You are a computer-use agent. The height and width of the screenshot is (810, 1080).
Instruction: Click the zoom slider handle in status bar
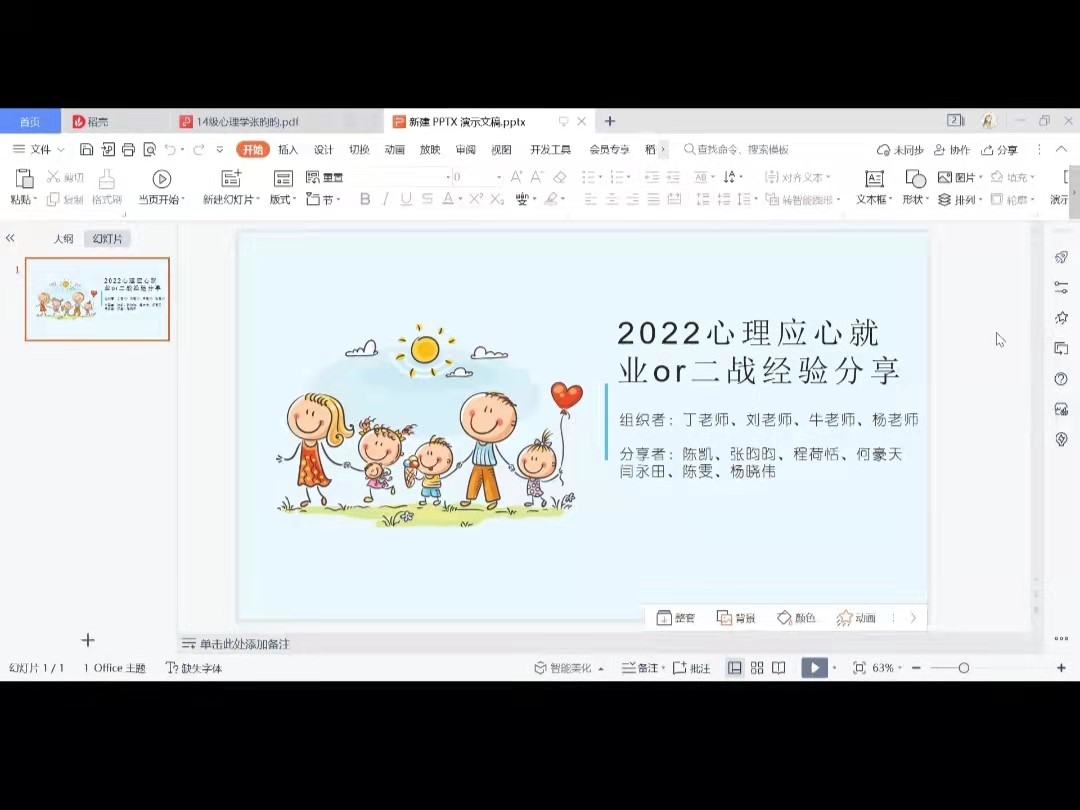[x=963, y=668]
